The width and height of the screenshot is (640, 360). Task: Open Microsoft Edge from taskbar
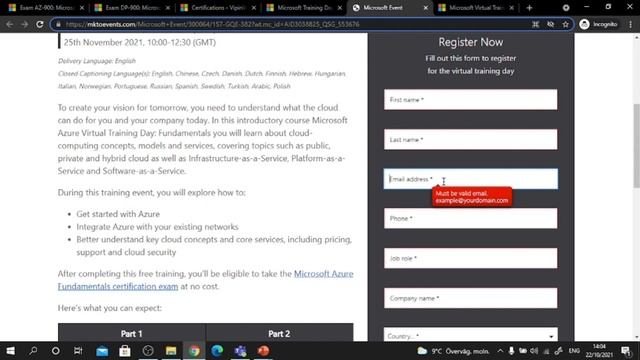pos(217,351)
